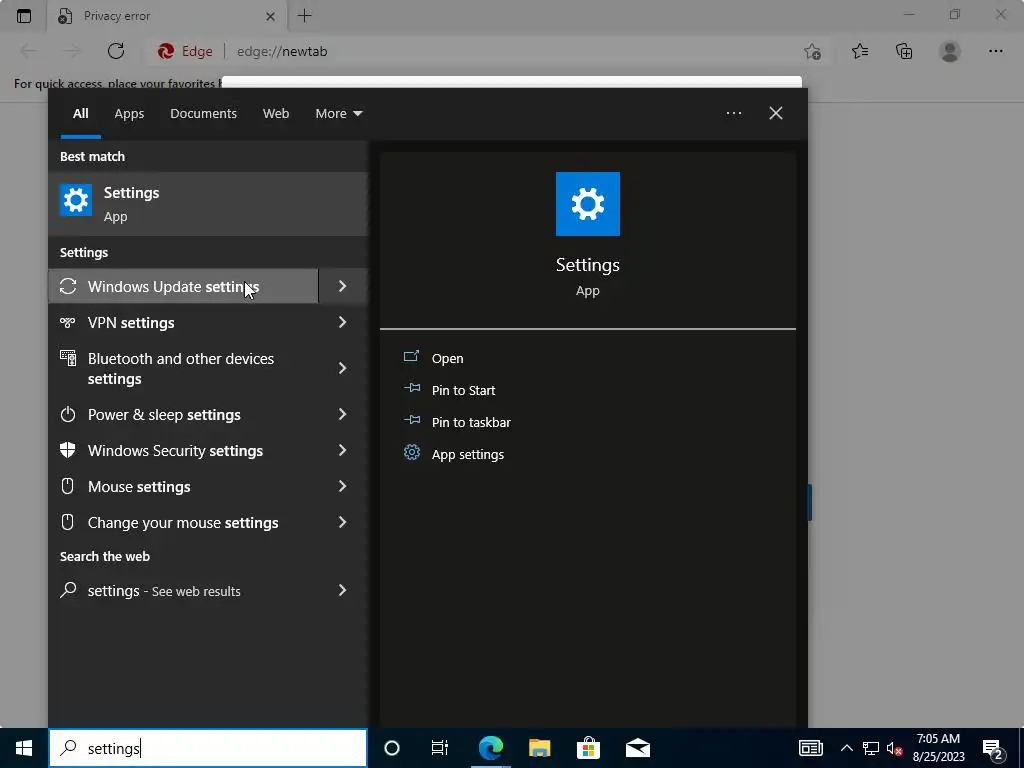
Task: Expand Windows Security settings arrow
Action: 342,450
